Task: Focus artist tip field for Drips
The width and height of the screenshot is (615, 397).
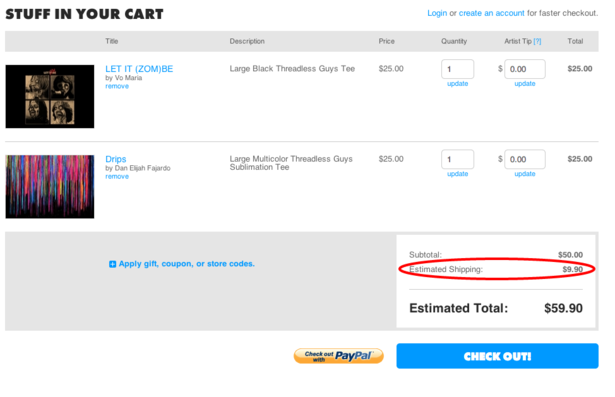Action: coord(525,159)
